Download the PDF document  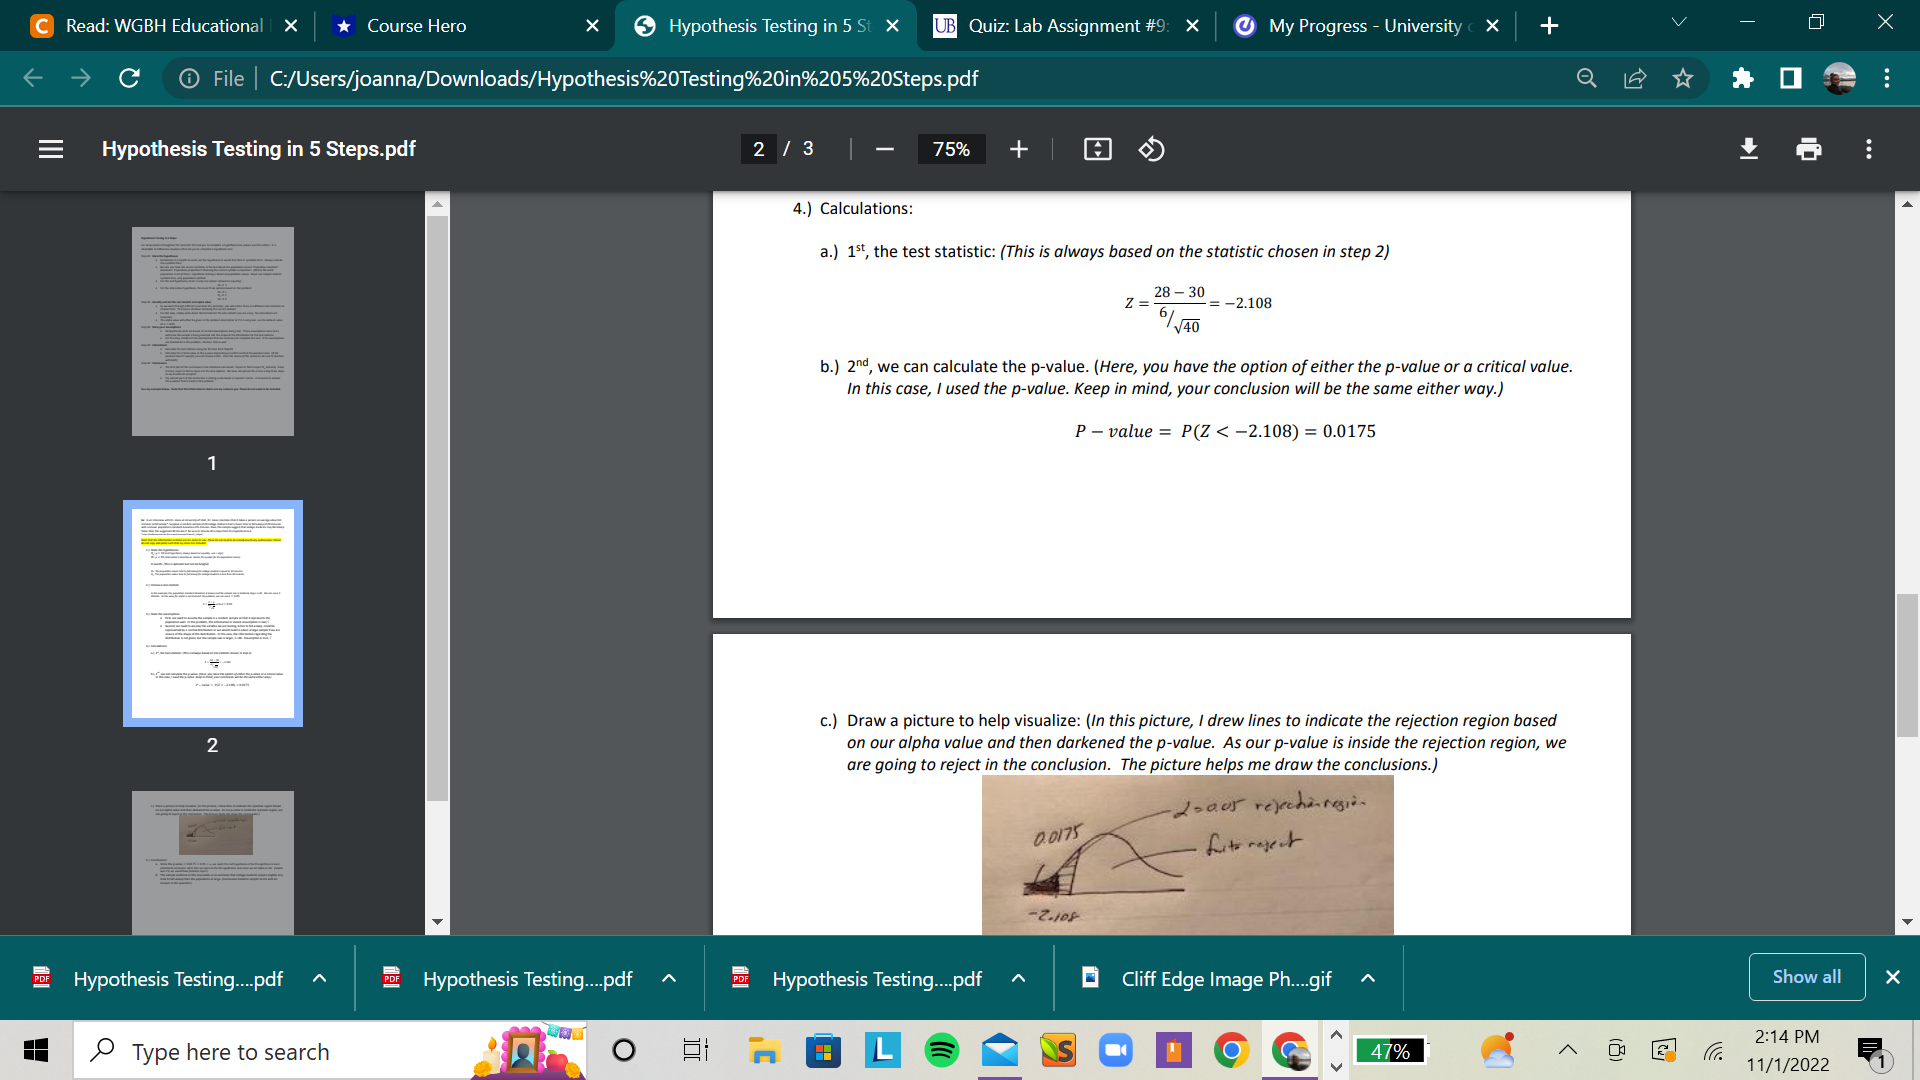[x=1748, y=149]
